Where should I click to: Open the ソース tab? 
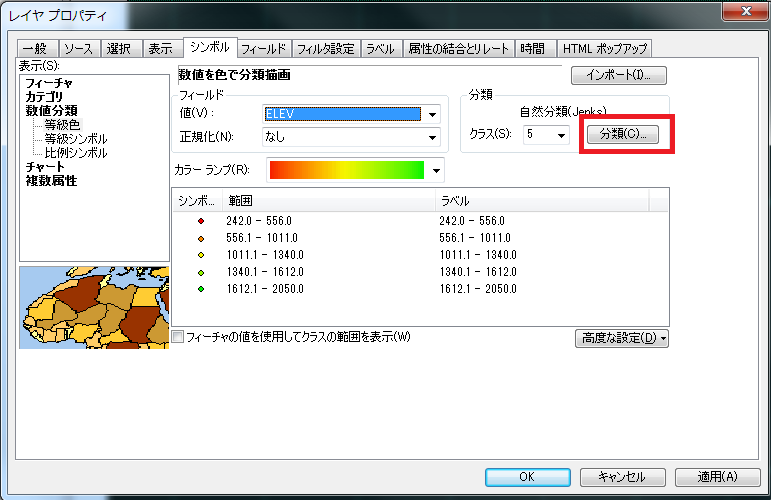point(79,48)
